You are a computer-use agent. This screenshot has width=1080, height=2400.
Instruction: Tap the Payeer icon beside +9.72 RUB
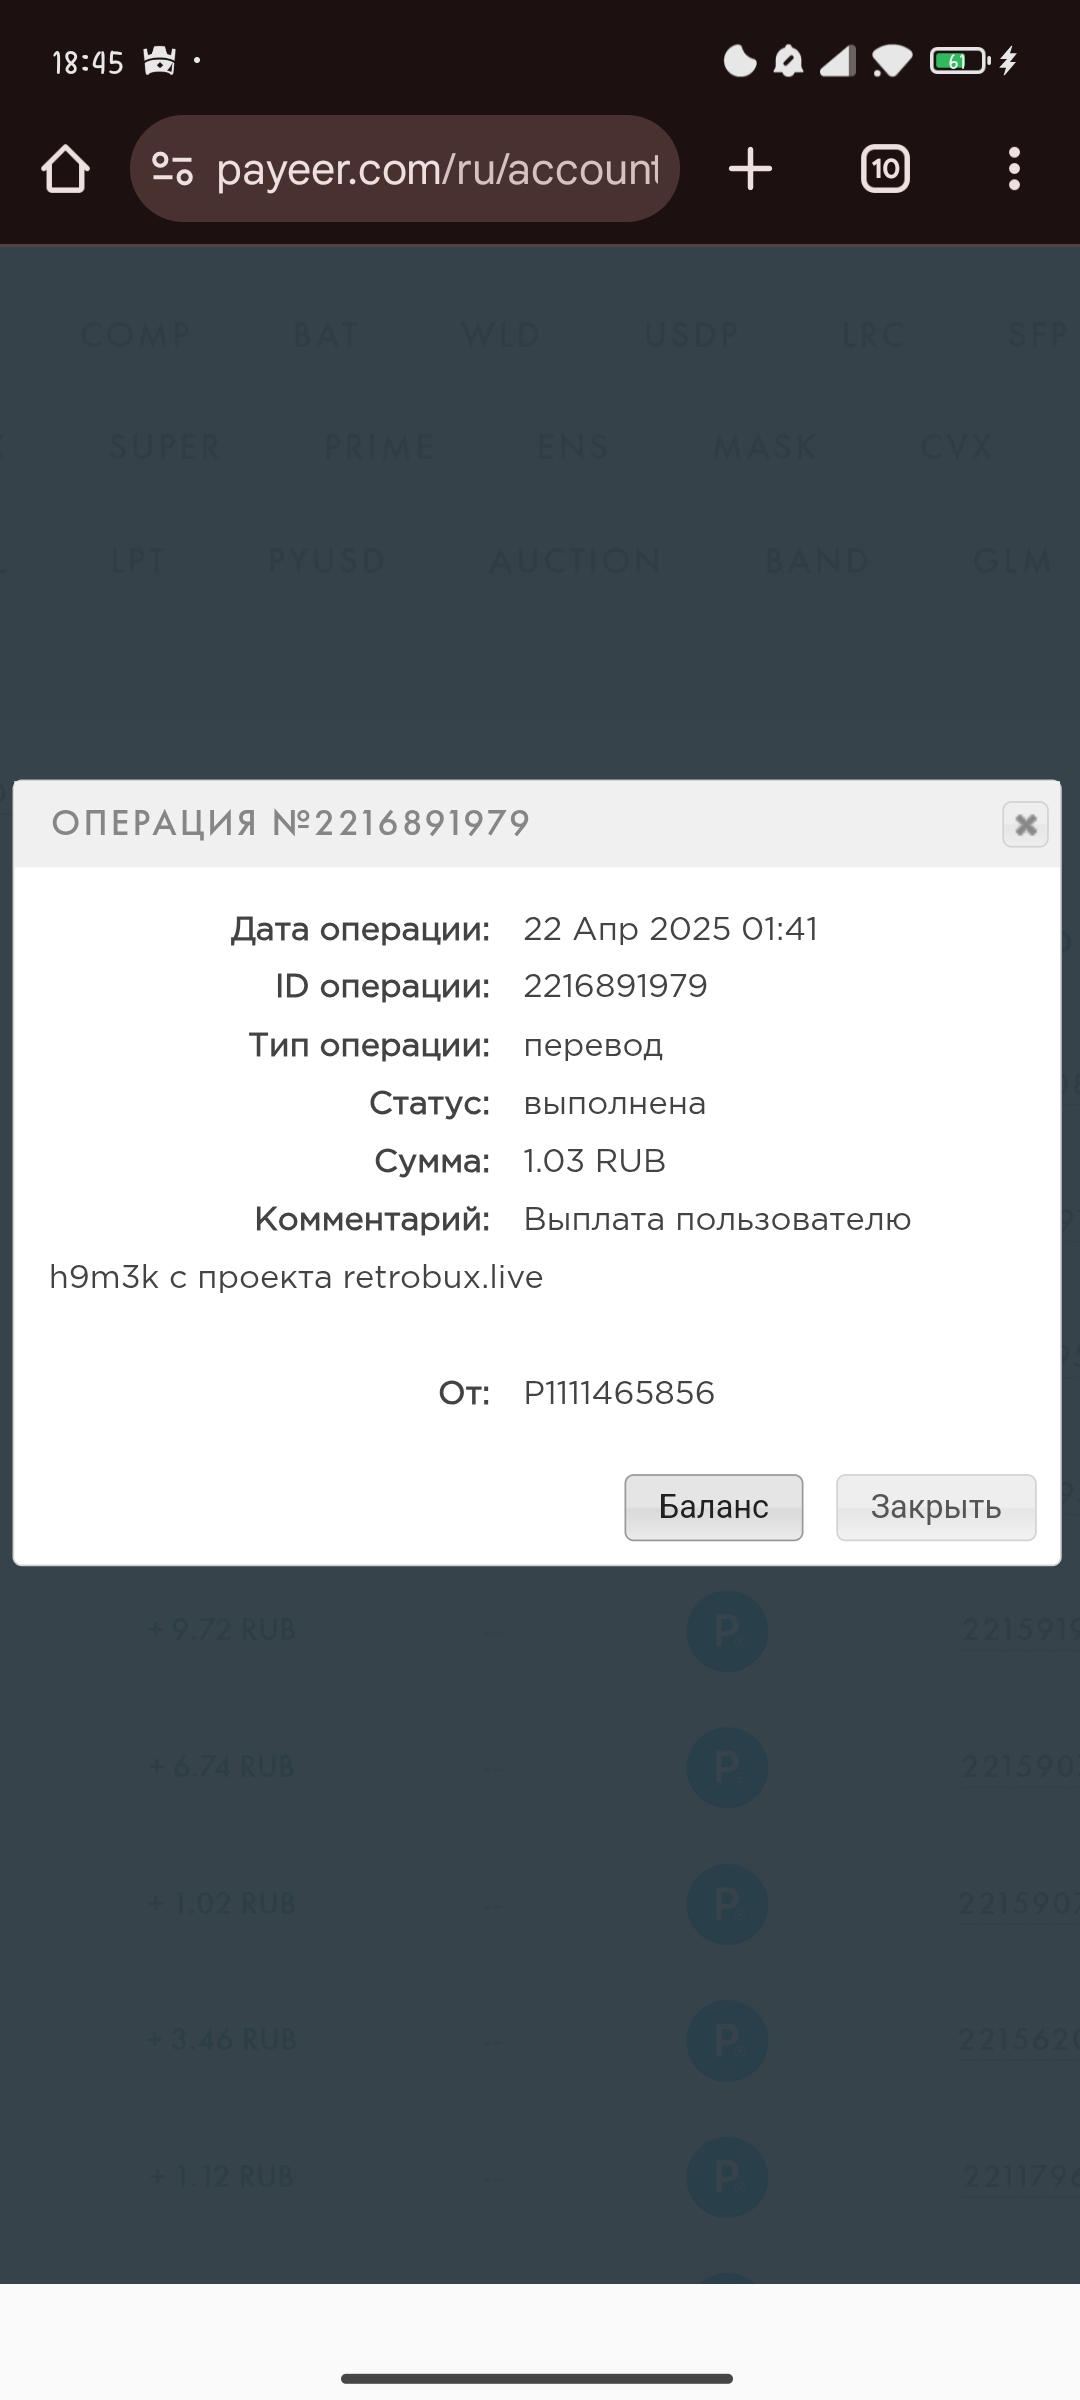click(727, 1631)
